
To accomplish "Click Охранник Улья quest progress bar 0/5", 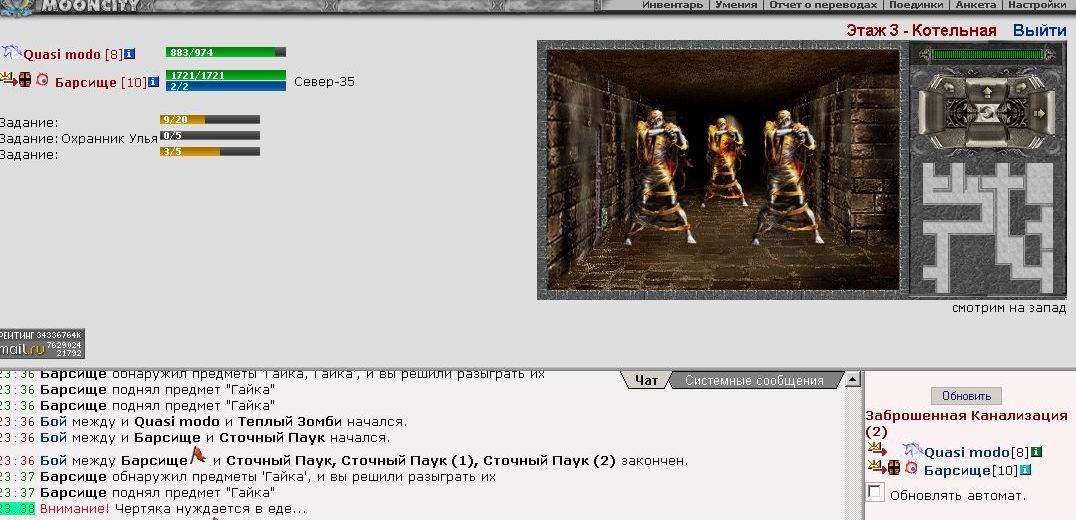I will coord(210,136).
